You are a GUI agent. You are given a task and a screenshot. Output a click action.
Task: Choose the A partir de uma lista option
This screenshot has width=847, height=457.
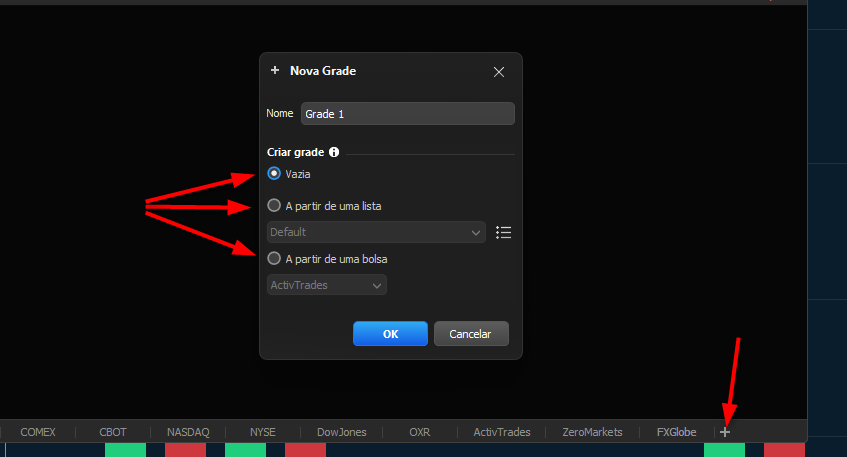[x=274, y=205]
